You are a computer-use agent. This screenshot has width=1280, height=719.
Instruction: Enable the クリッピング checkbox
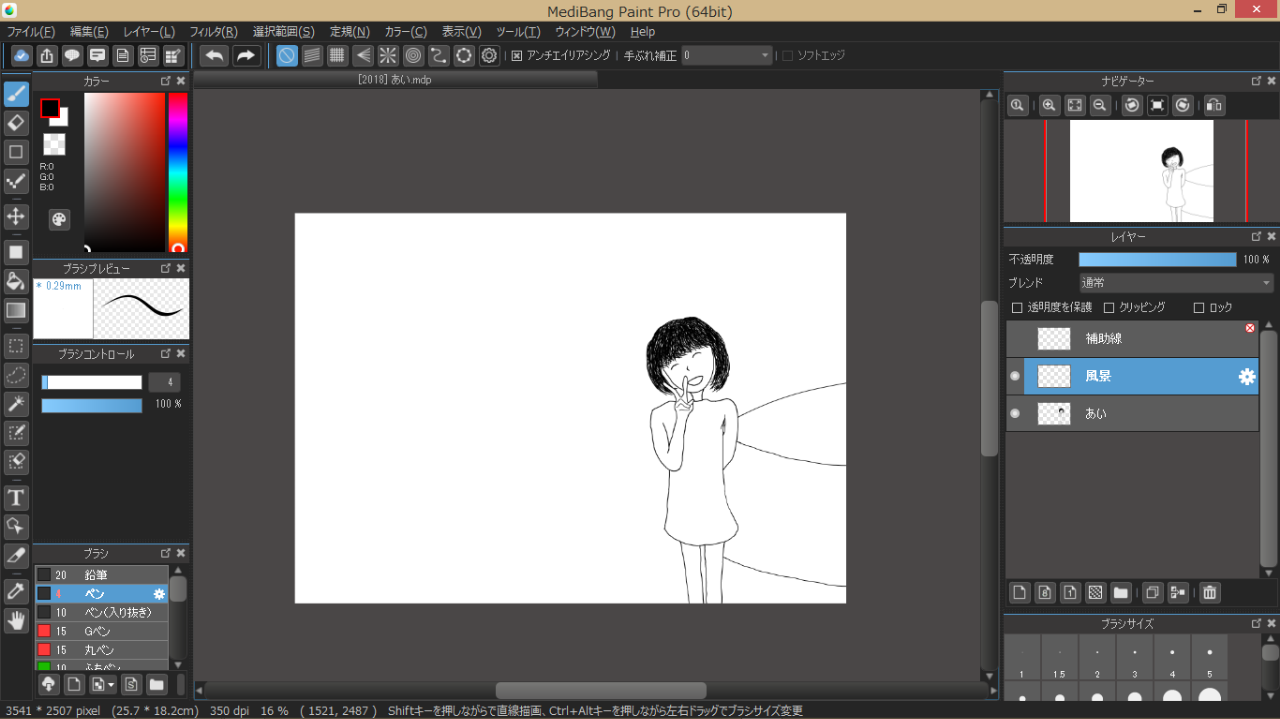[x=1108, y=308]
